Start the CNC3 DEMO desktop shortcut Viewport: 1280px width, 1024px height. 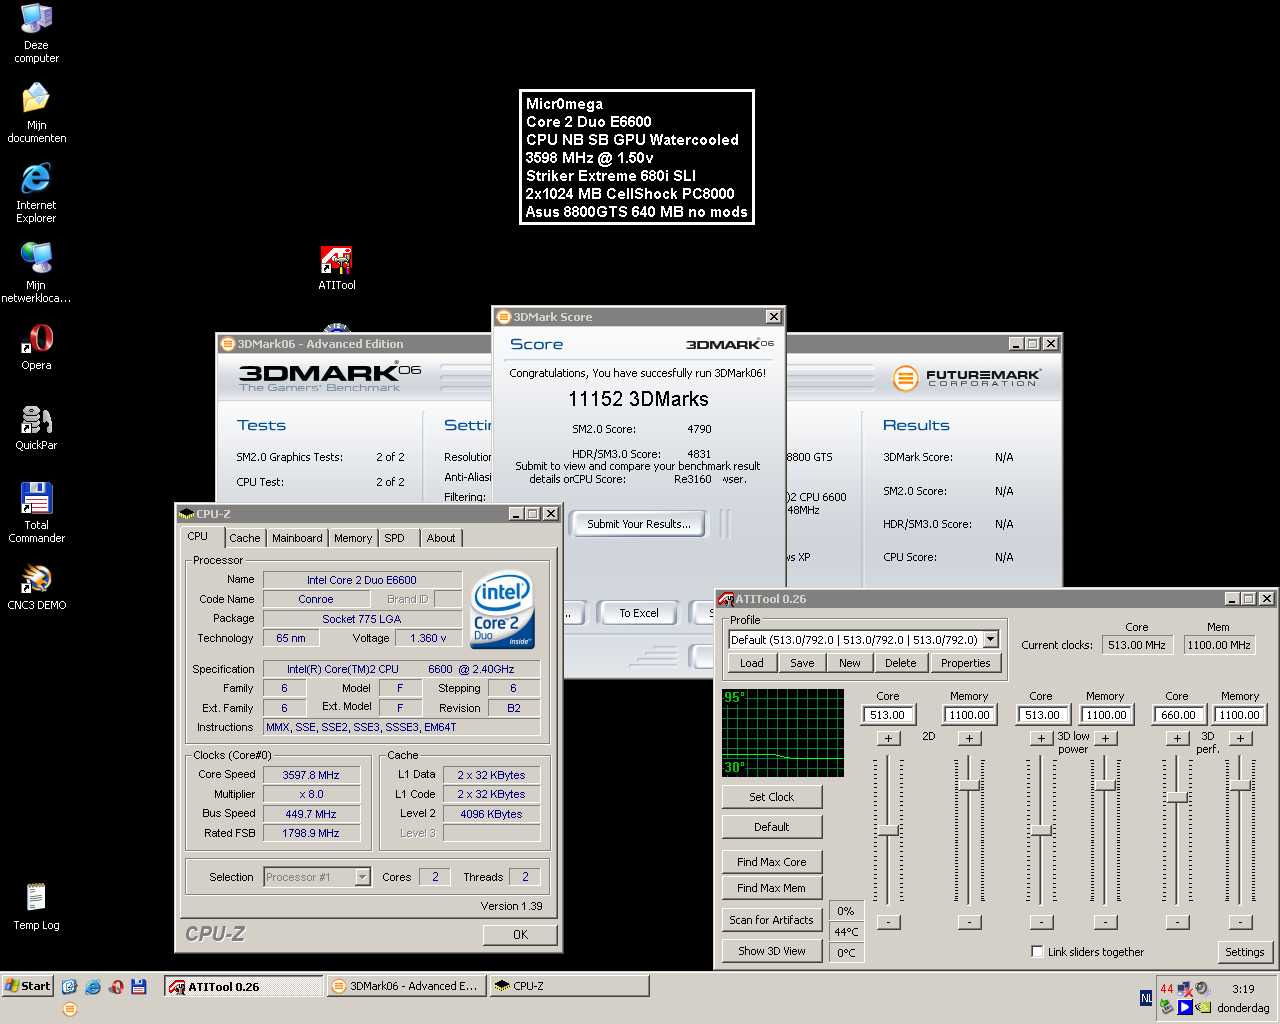[x=36, y=587]
